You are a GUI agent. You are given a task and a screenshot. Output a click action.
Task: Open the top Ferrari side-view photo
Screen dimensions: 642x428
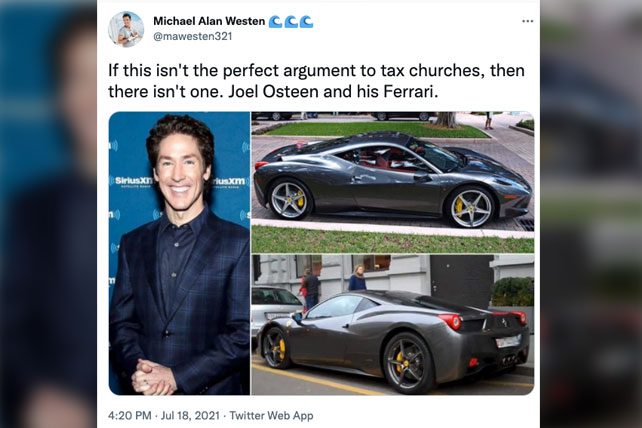tap(393, 182)
